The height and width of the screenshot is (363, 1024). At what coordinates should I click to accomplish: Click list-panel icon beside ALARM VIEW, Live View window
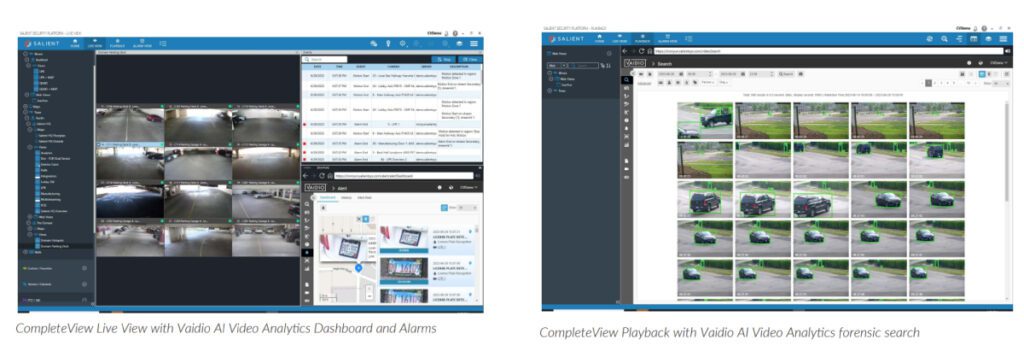click(163, 43)
